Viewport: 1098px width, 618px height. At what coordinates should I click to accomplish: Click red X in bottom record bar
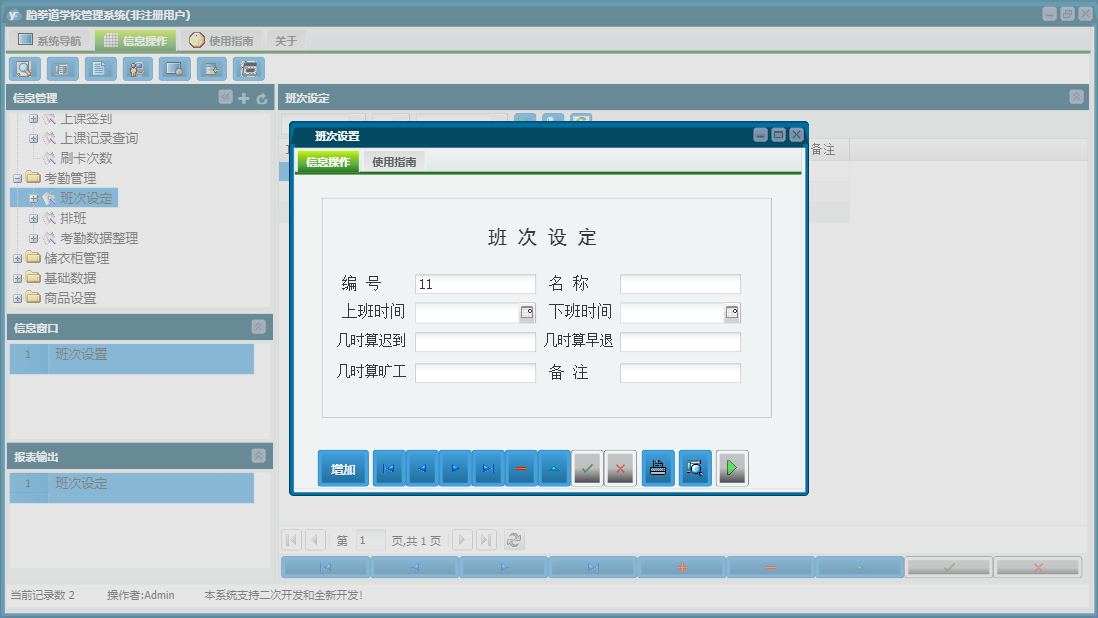[1038, 567]
